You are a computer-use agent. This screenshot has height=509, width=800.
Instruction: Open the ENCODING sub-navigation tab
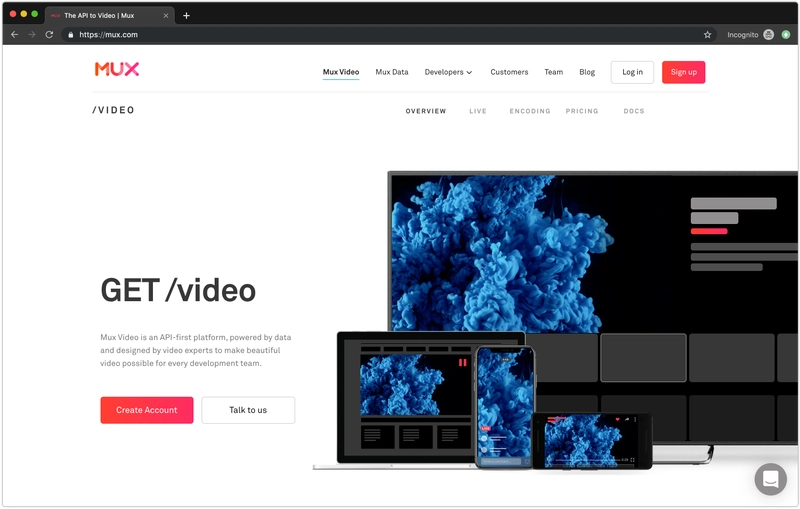(x=530, y=111)
